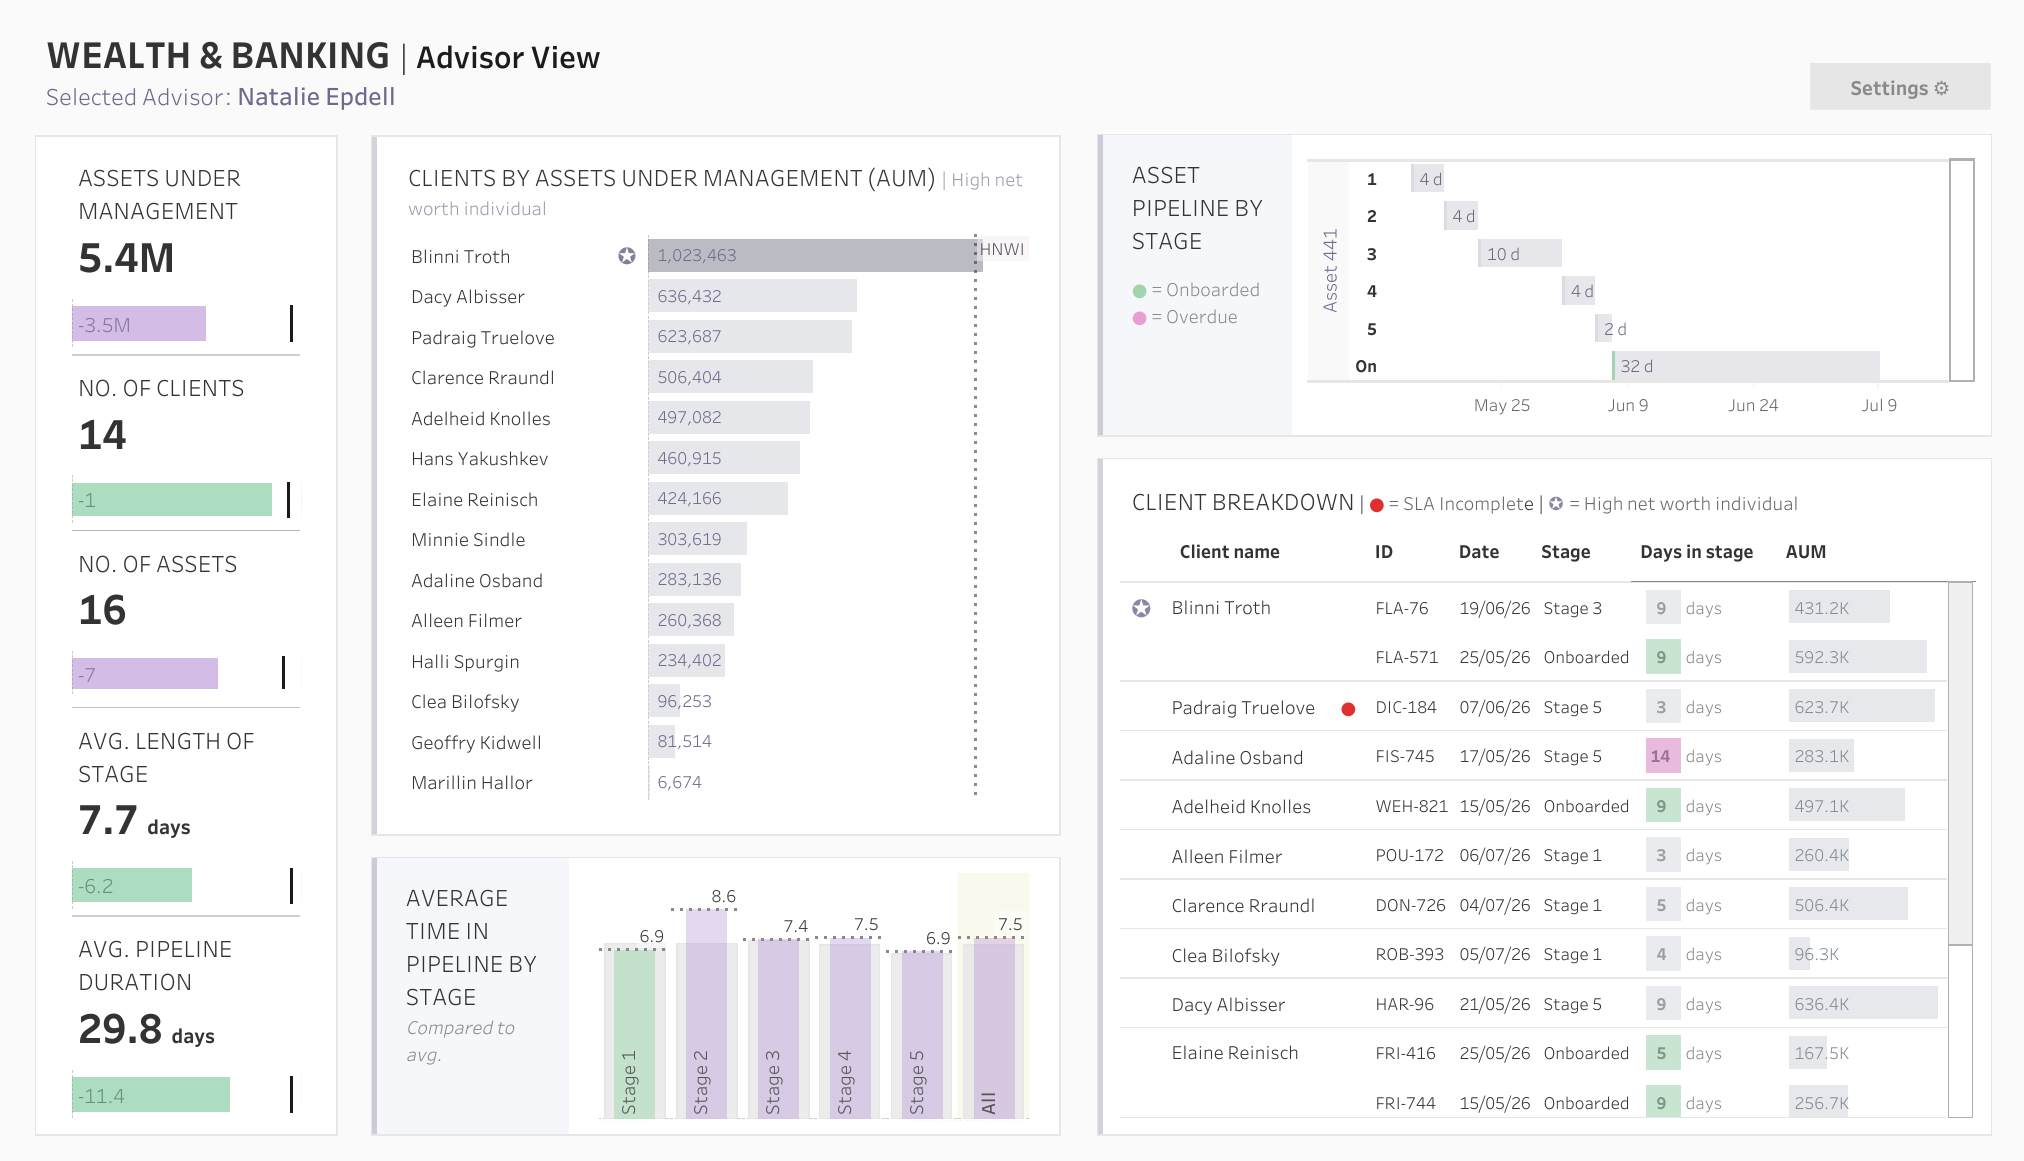Image resolution: width=2024 pixels, height=1161 pixels.
Task: Select the Stage 2 average time bar
Action: 707,1014
